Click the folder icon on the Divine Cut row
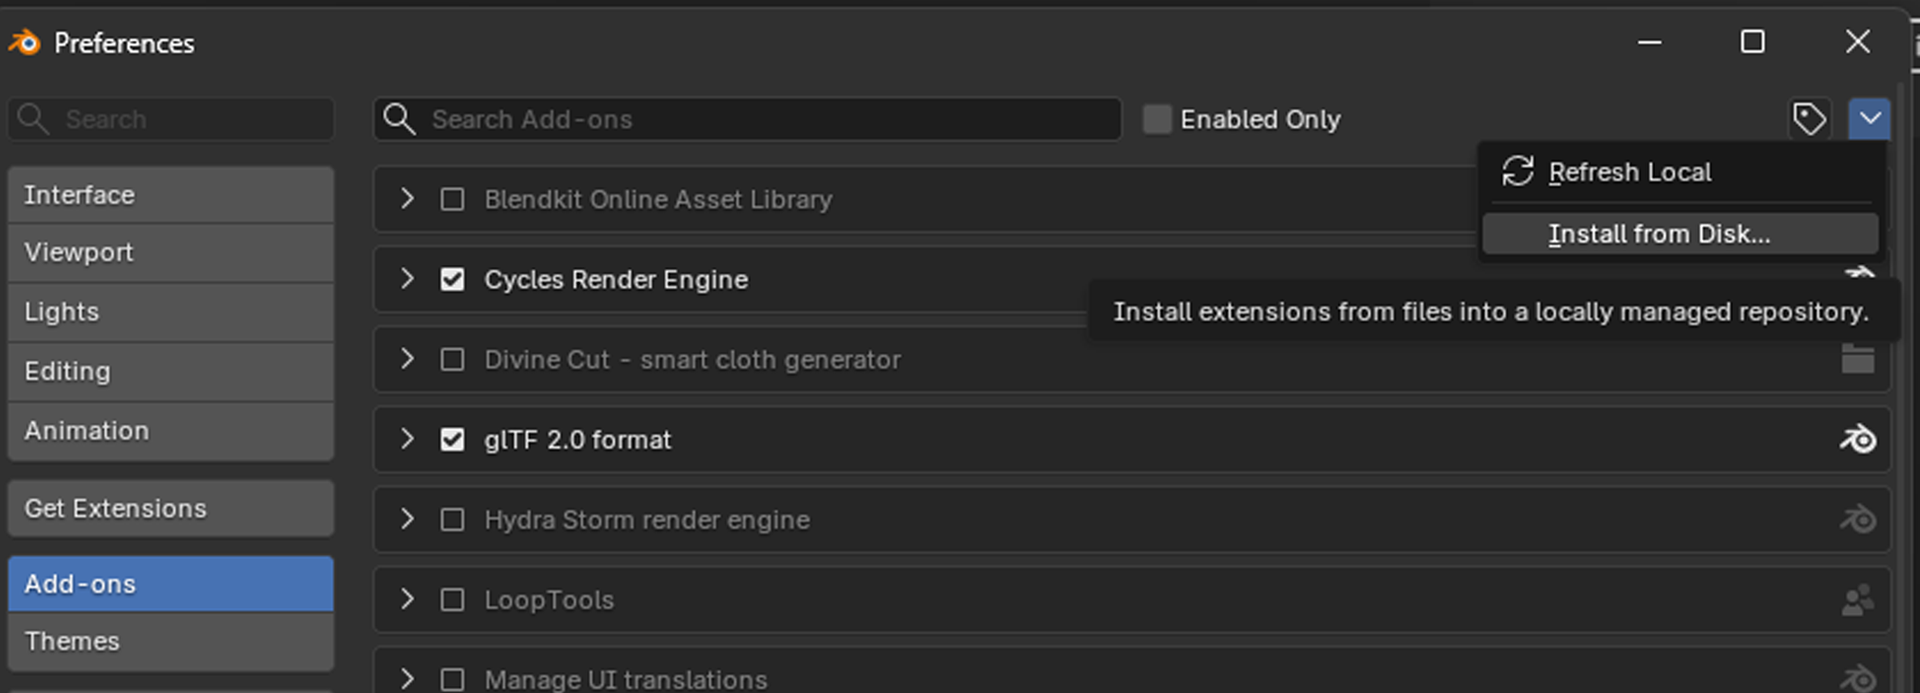Screen dimensions: 1920x693 point(1858,358)
